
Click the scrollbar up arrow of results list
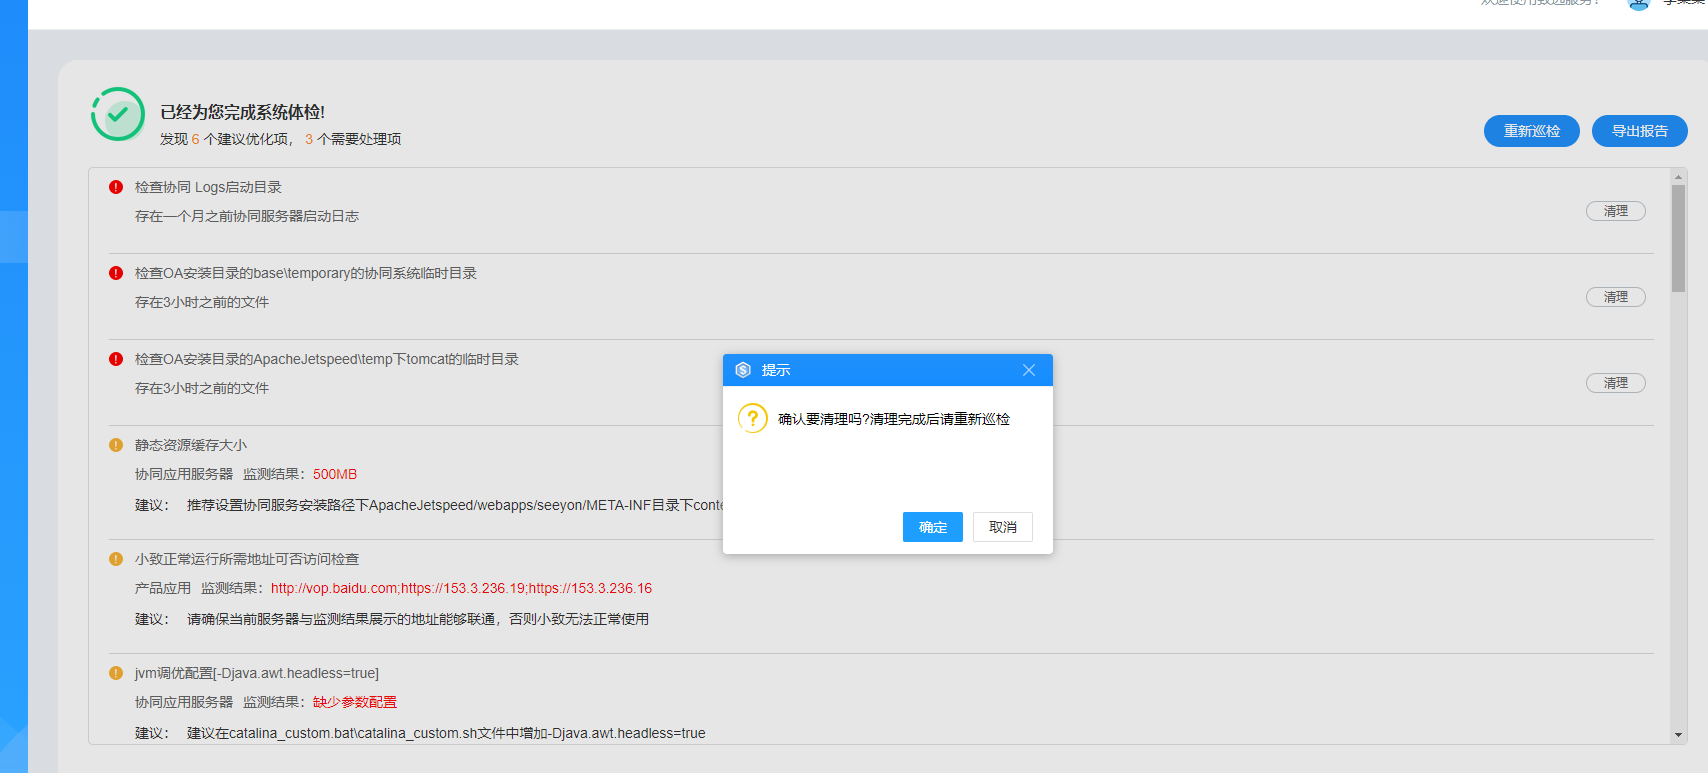pos(1678,177)
